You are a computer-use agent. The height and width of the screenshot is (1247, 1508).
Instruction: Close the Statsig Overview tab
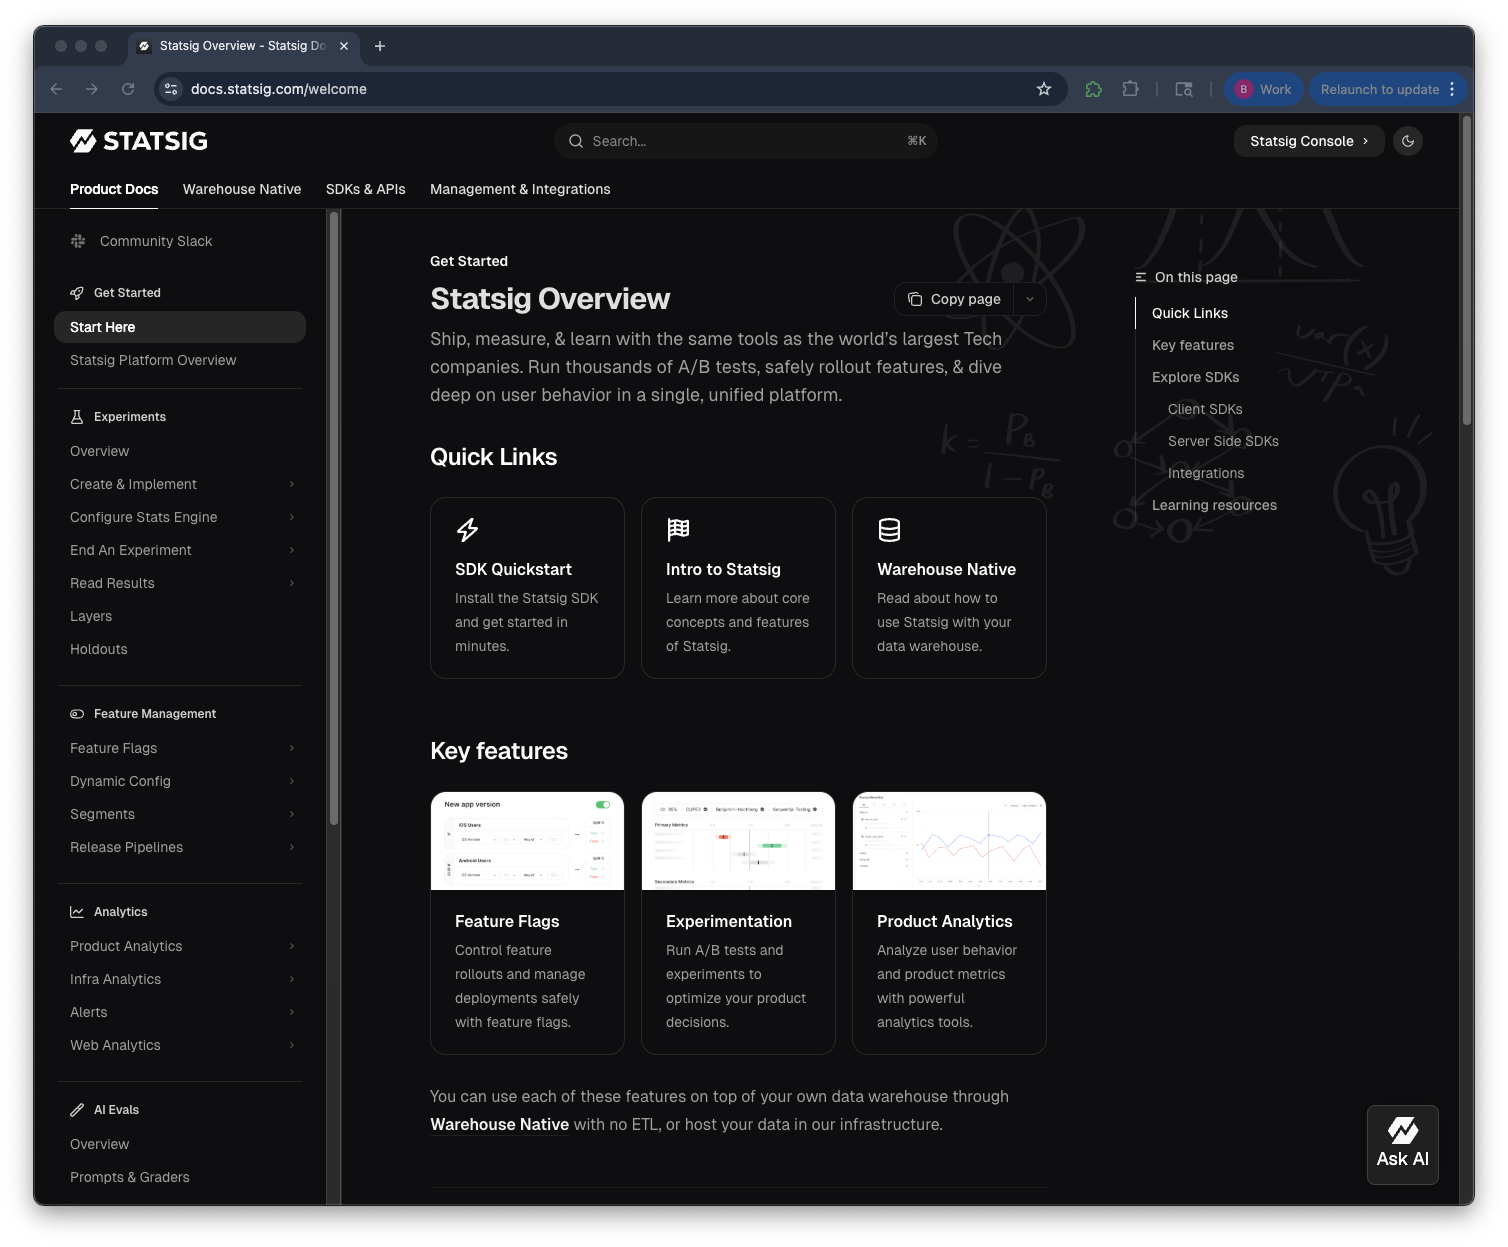(x=344, y=46)
